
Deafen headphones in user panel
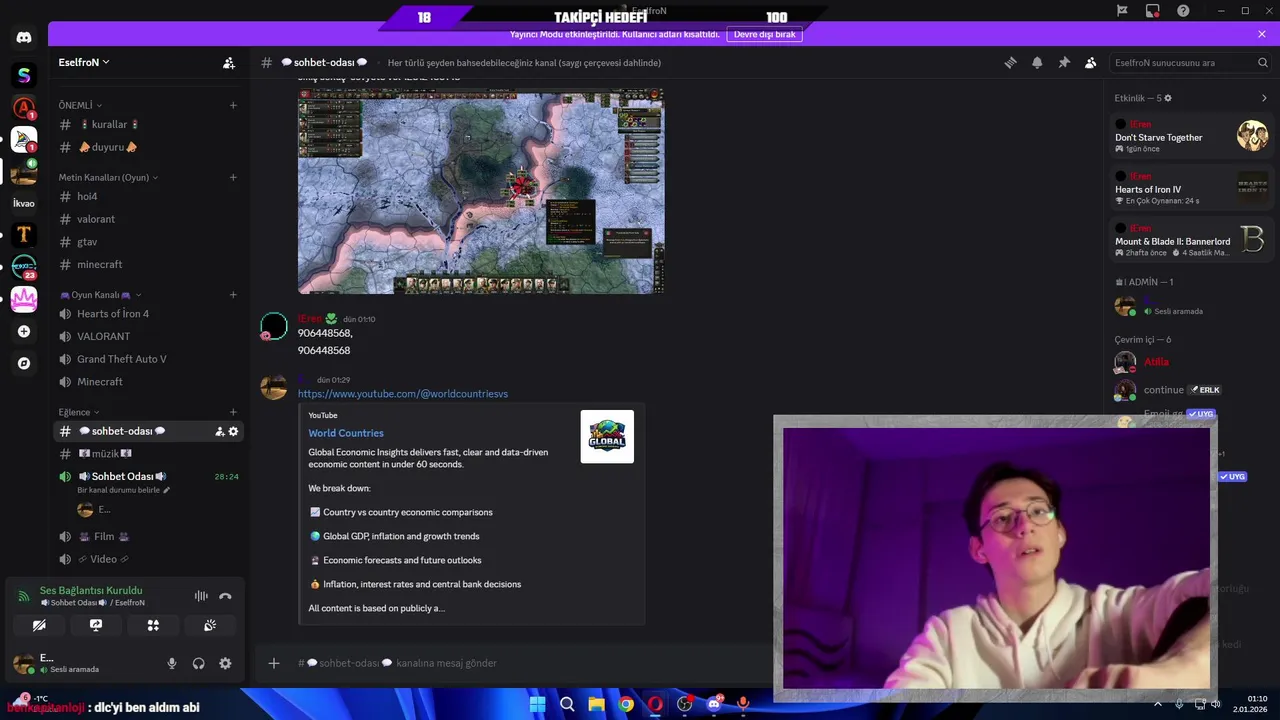(x=199, y=663)
